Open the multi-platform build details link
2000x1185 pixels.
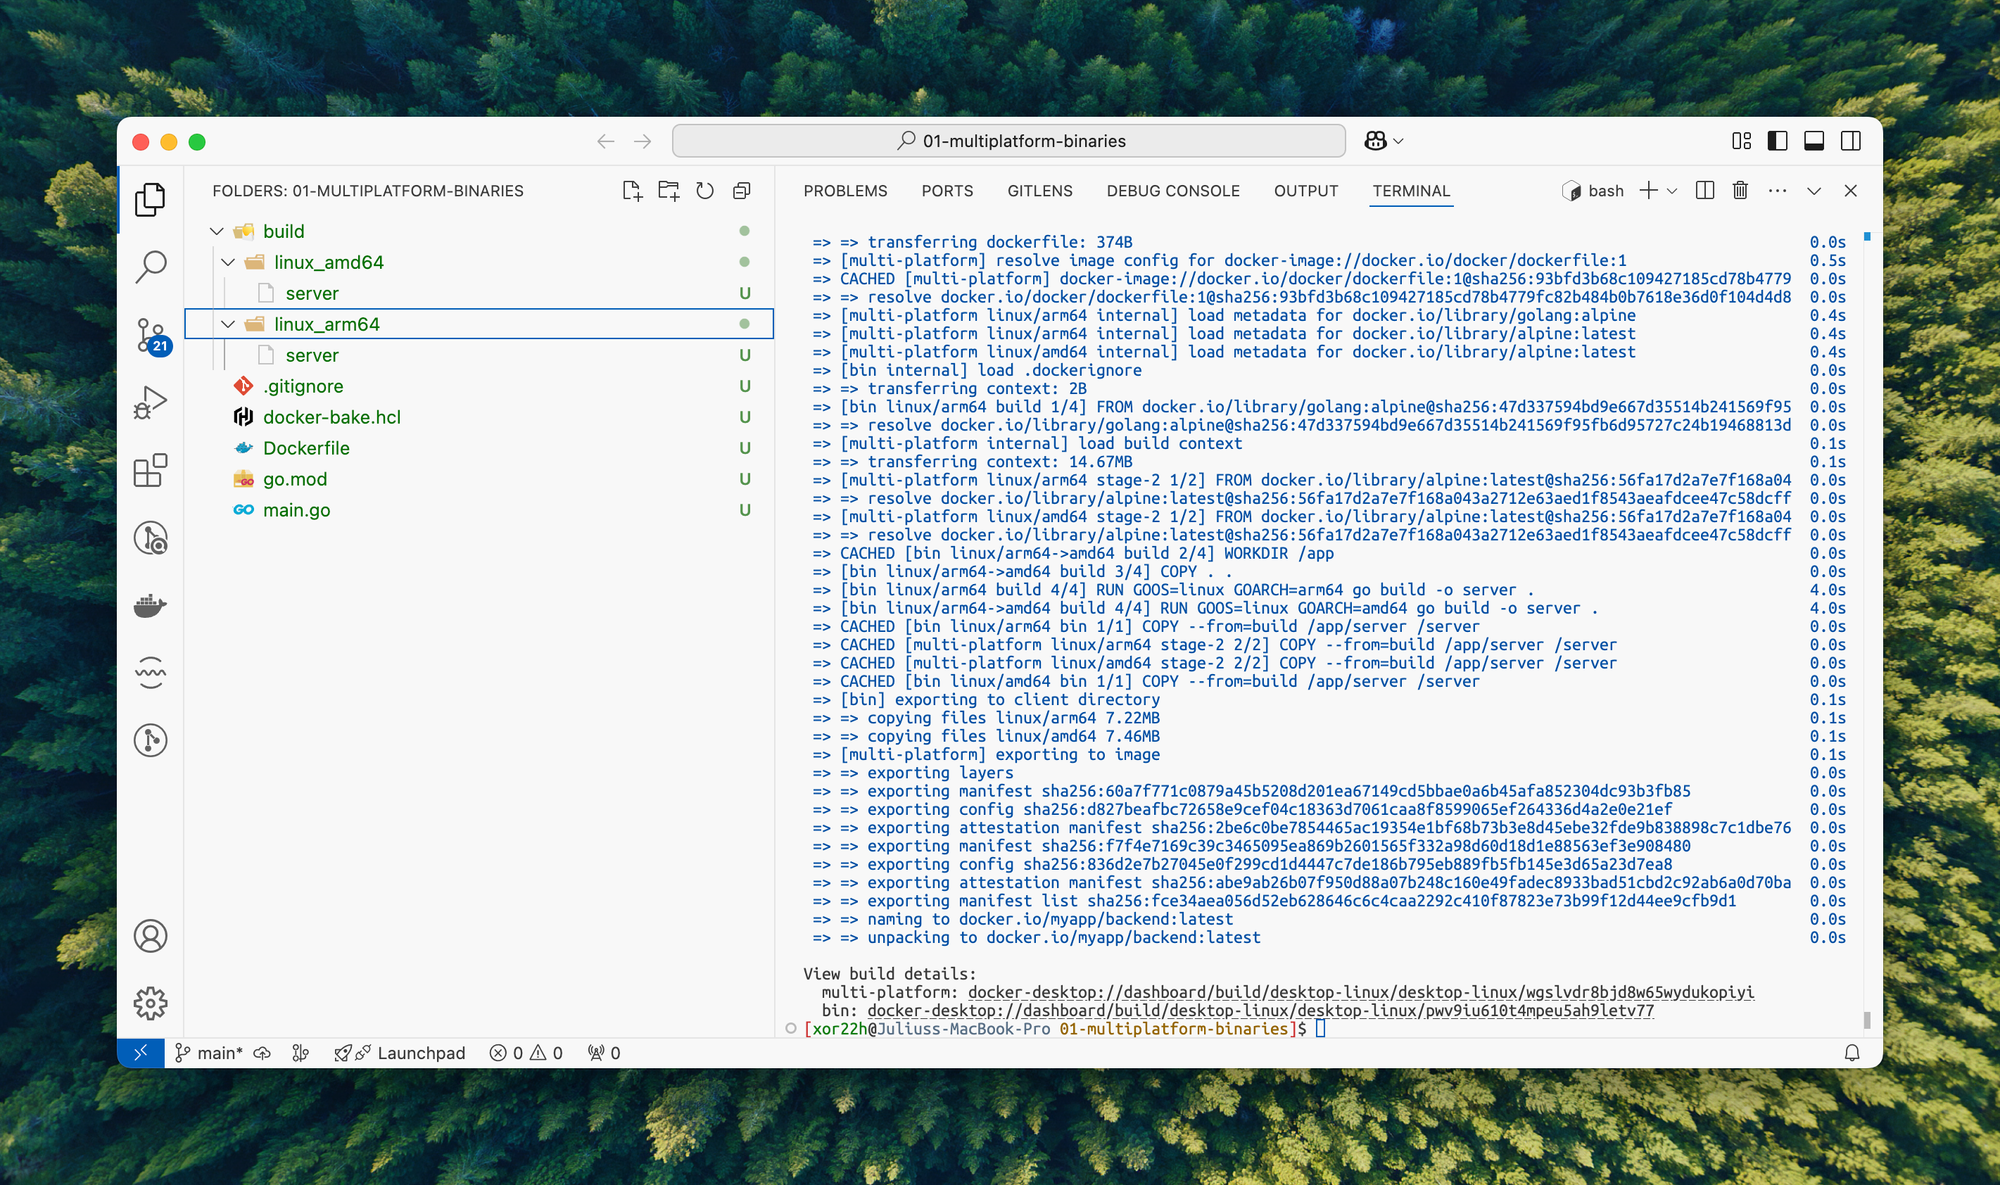pyautogui.click(x=1358, y=992)
